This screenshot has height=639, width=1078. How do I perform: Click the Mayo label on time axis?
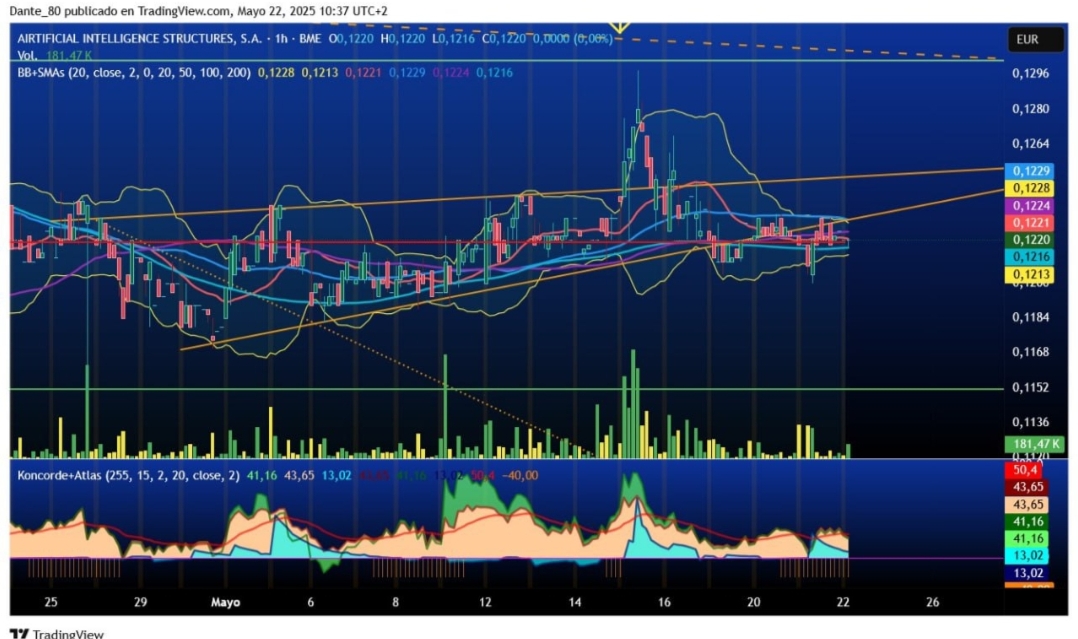[226, 603]
